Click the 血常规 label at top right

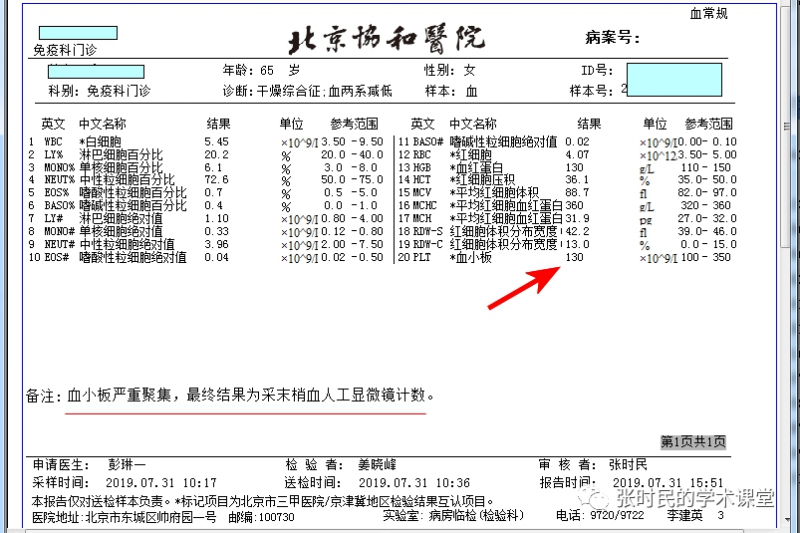coord(708,14)
